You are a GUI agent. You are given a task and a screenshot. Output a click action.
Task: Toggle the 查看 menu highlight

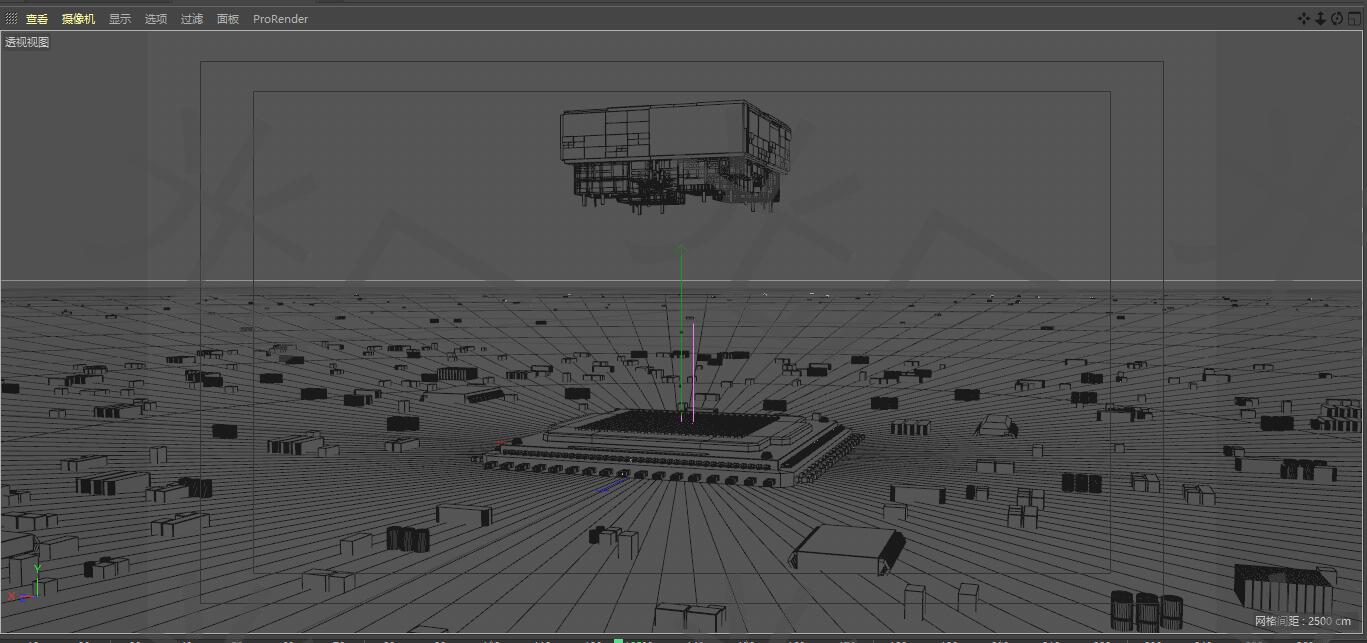(x=36, y=18)
